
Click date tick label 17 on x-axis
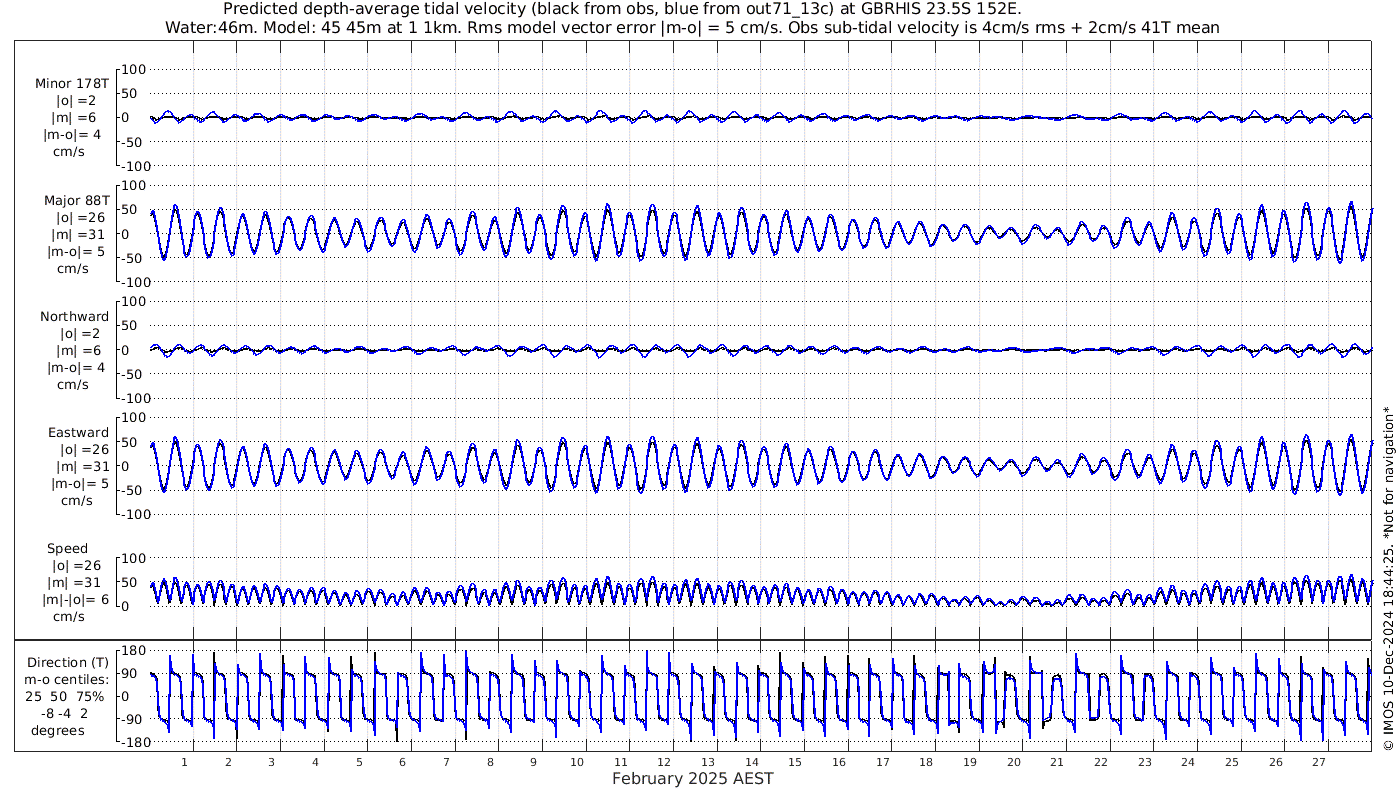click(x=883, y=762)
